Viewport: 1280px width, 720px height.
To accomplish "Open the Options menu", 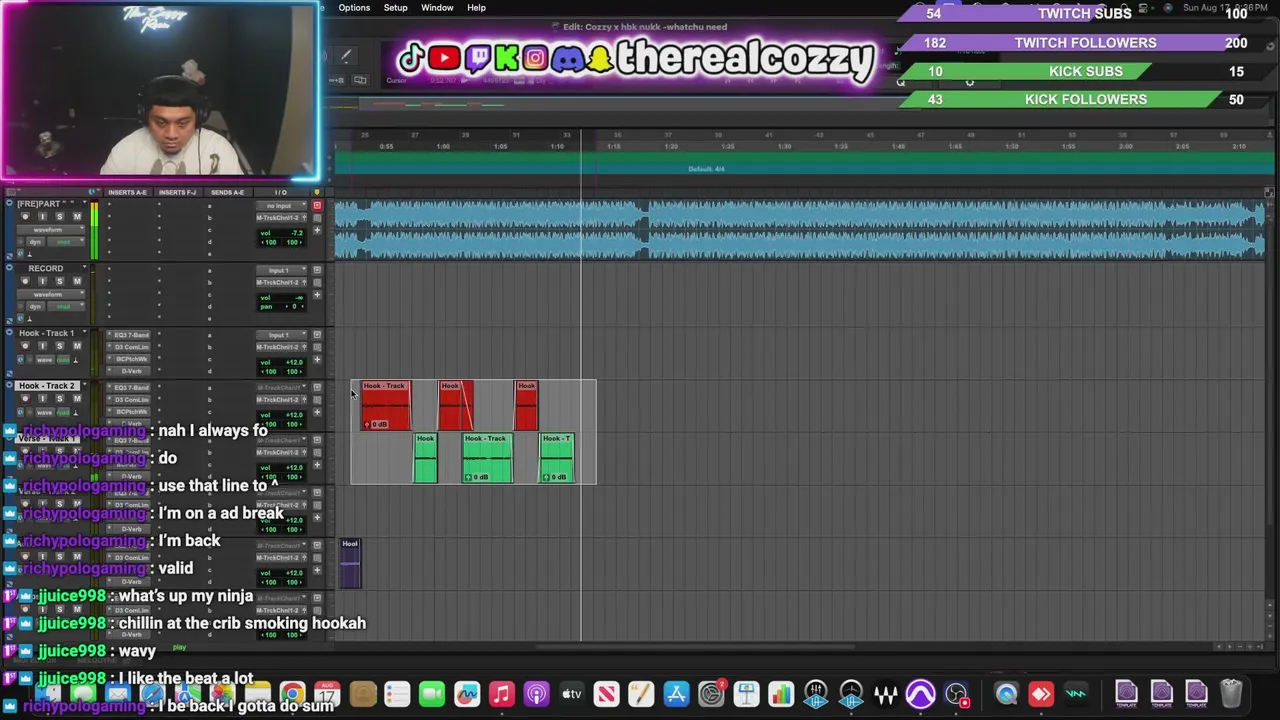I will 354,7.
